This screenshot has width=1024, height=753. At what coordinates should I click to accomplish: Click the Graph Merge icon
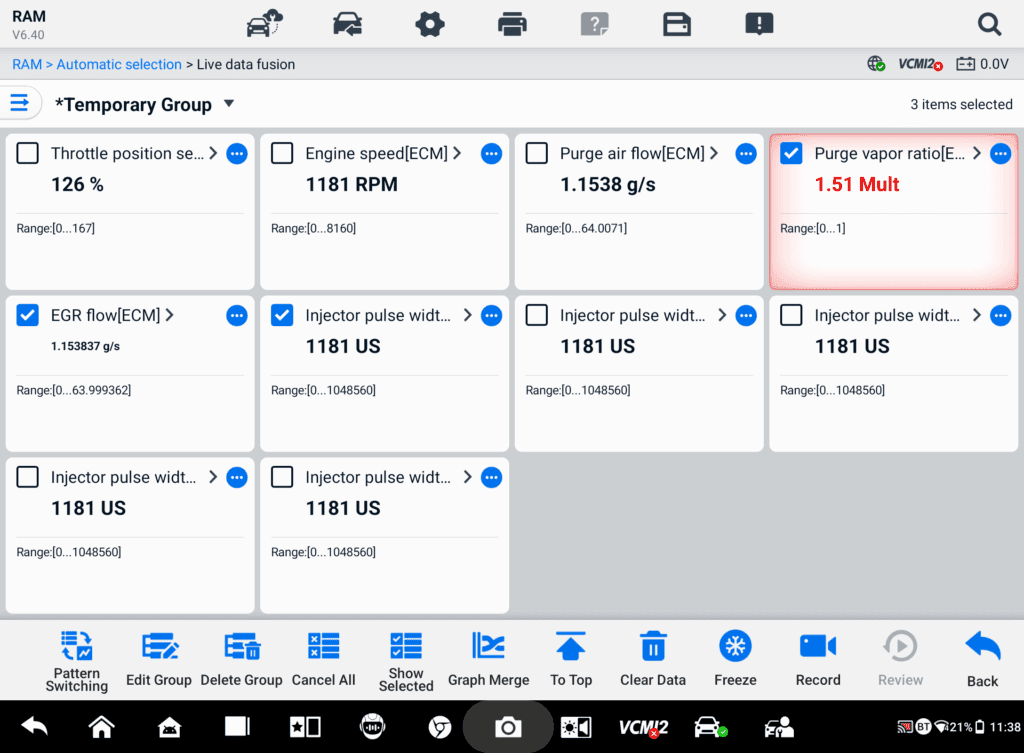click(488, 647)
